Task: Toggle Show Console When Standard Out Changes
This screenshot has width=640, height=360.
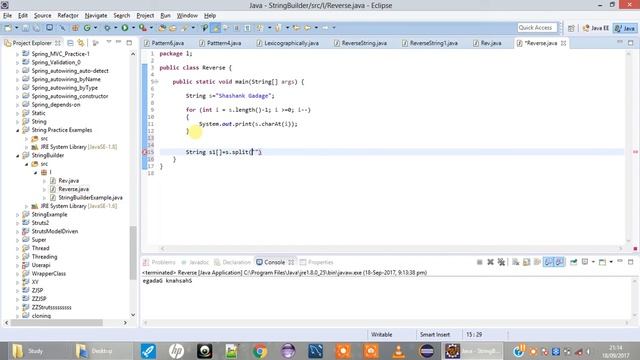Action: (548, 262)
